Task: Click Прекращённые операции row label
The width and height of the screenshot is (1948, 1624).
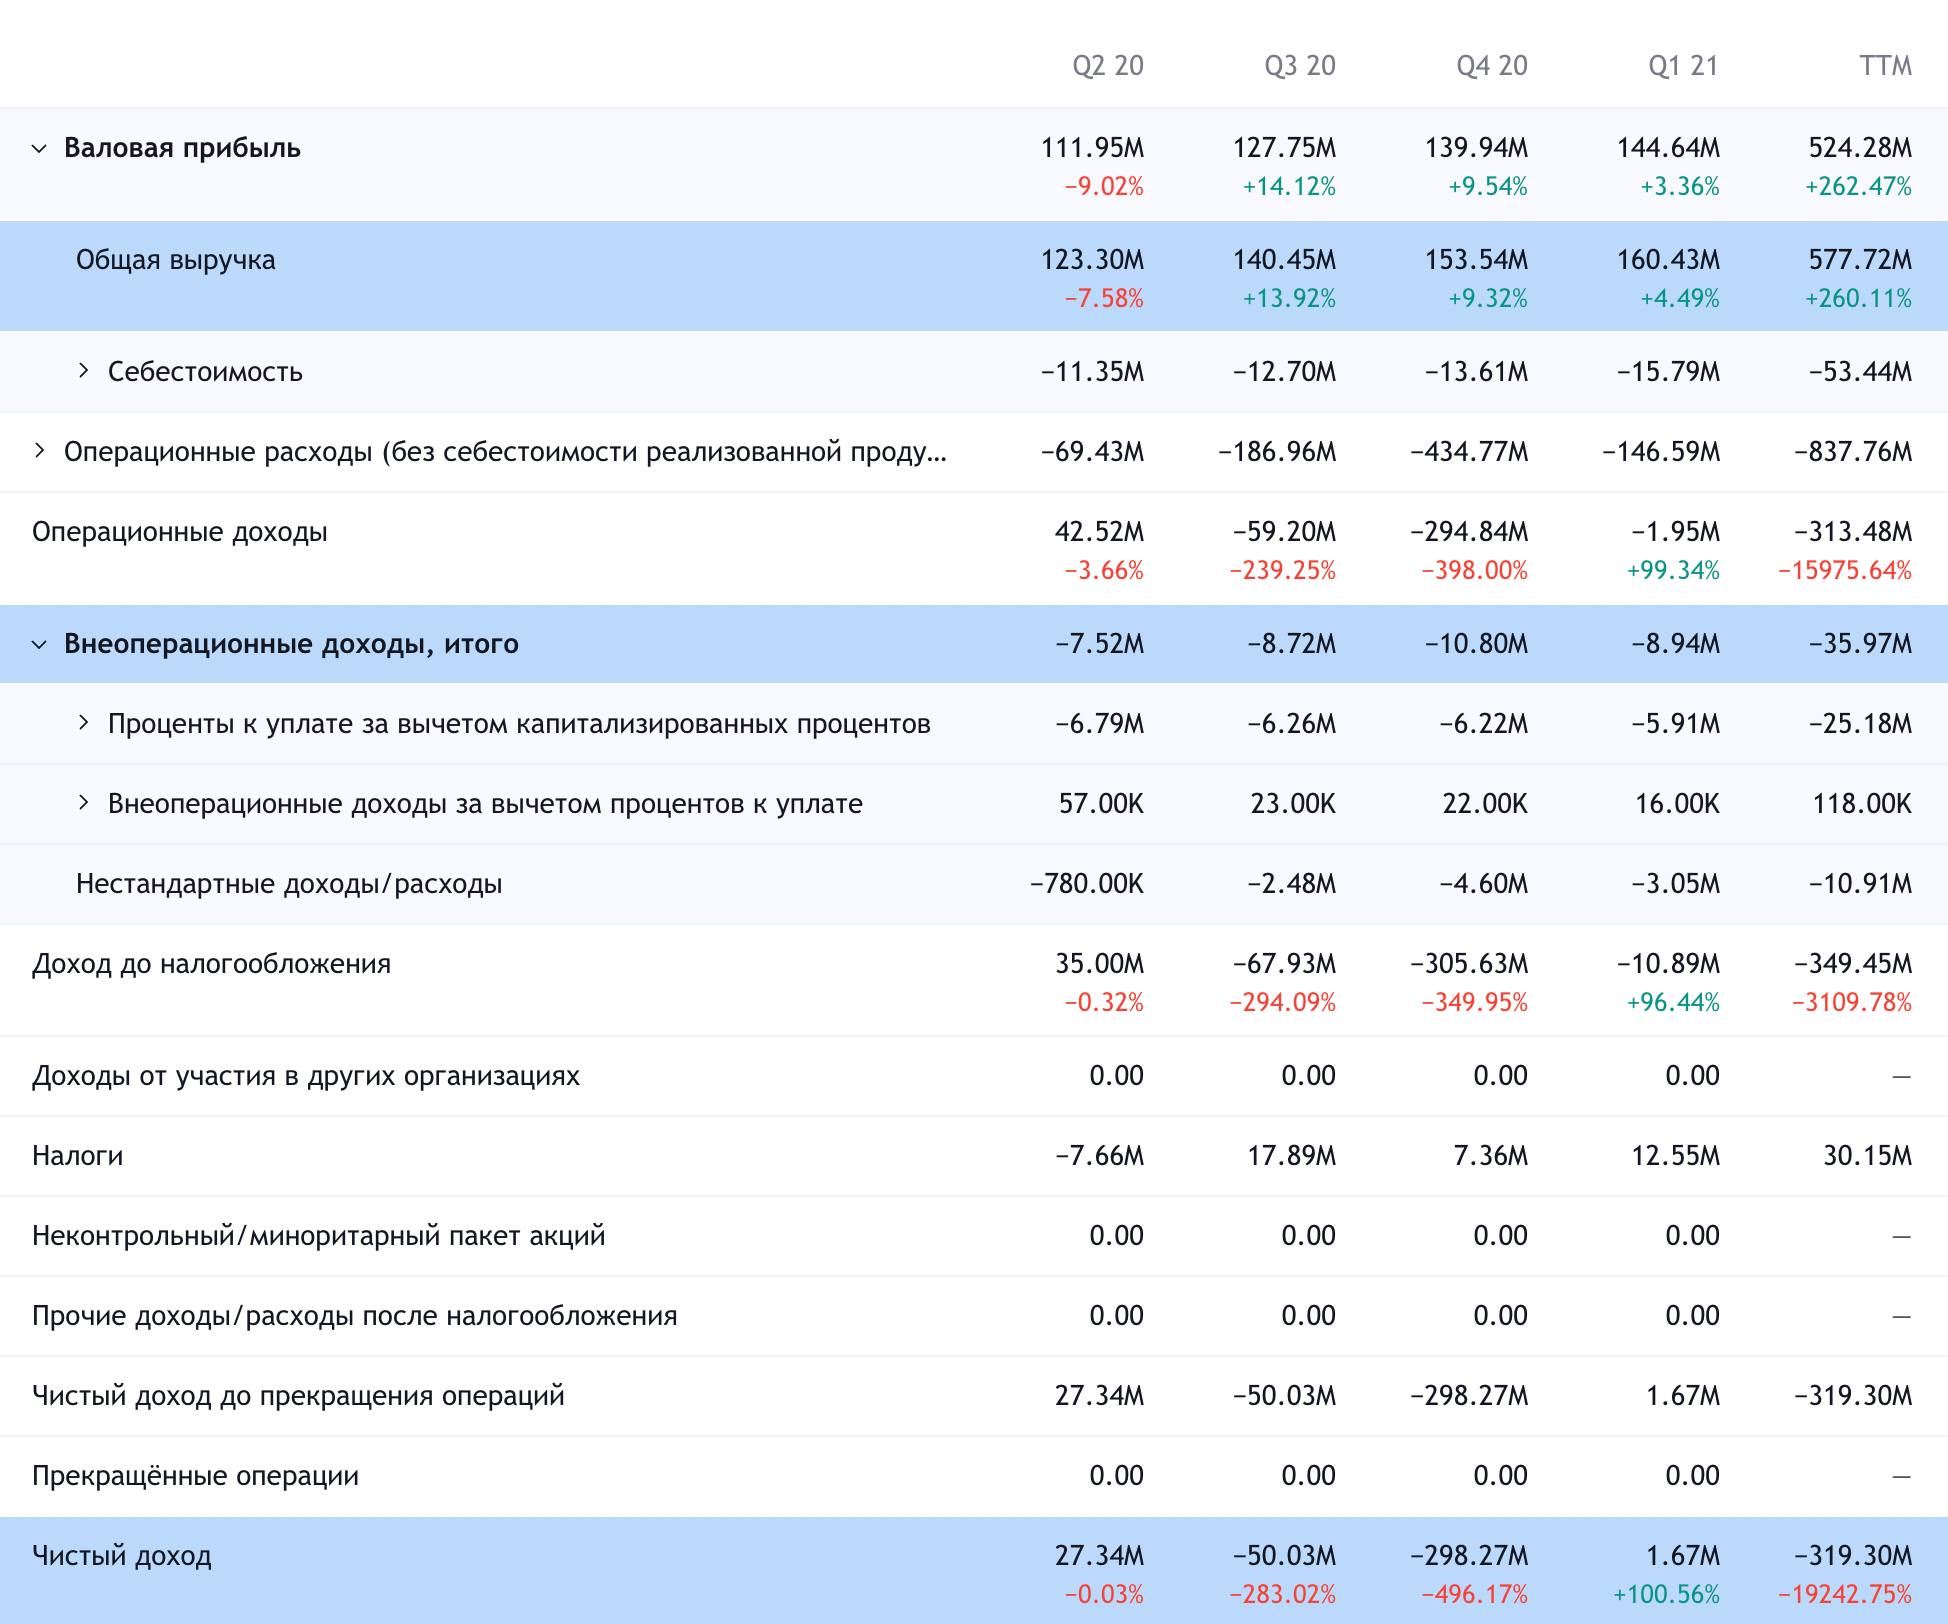Action: (195, 1476)
